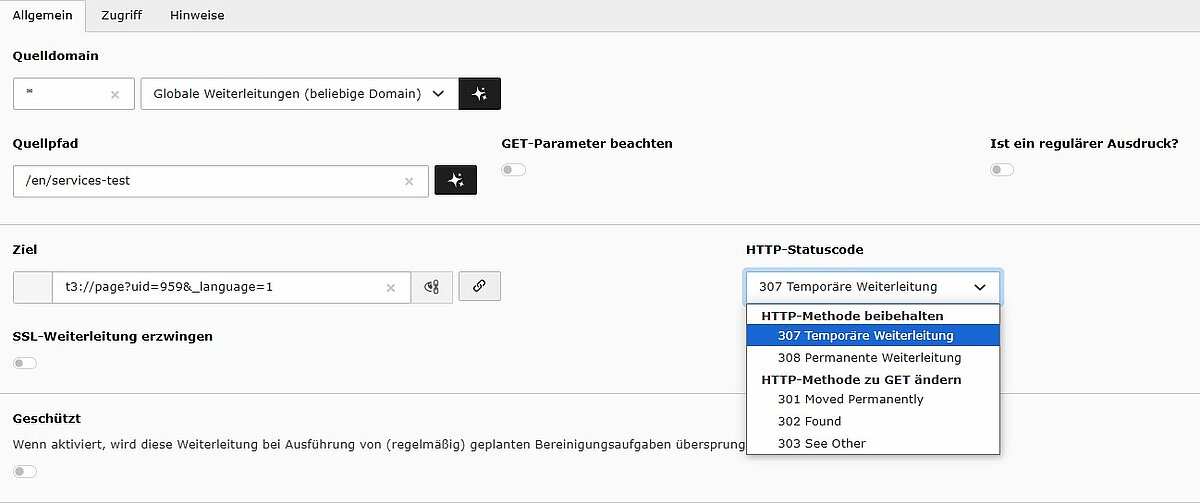This screenshot has width=1200, height=503.
Task: Collapse the HTTP-Statuscode dropdown
Action: [872, 287]
